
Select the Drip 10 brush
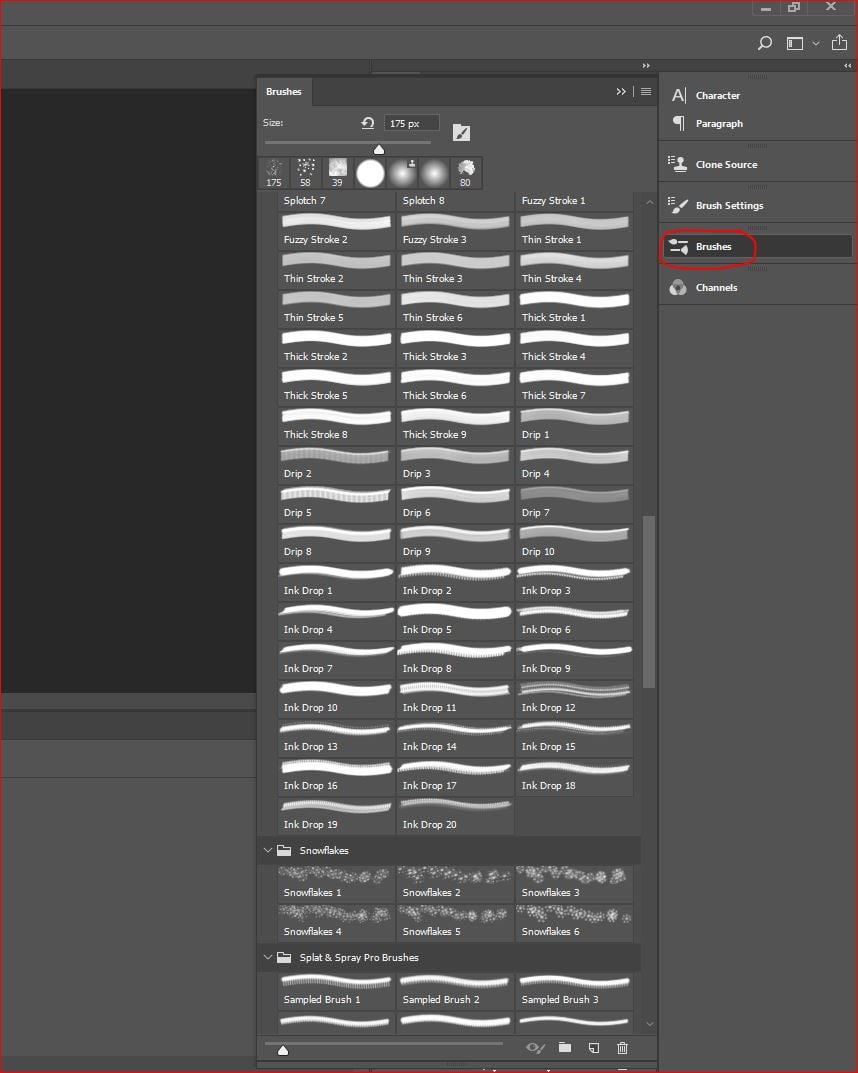(x=574, y=543)
